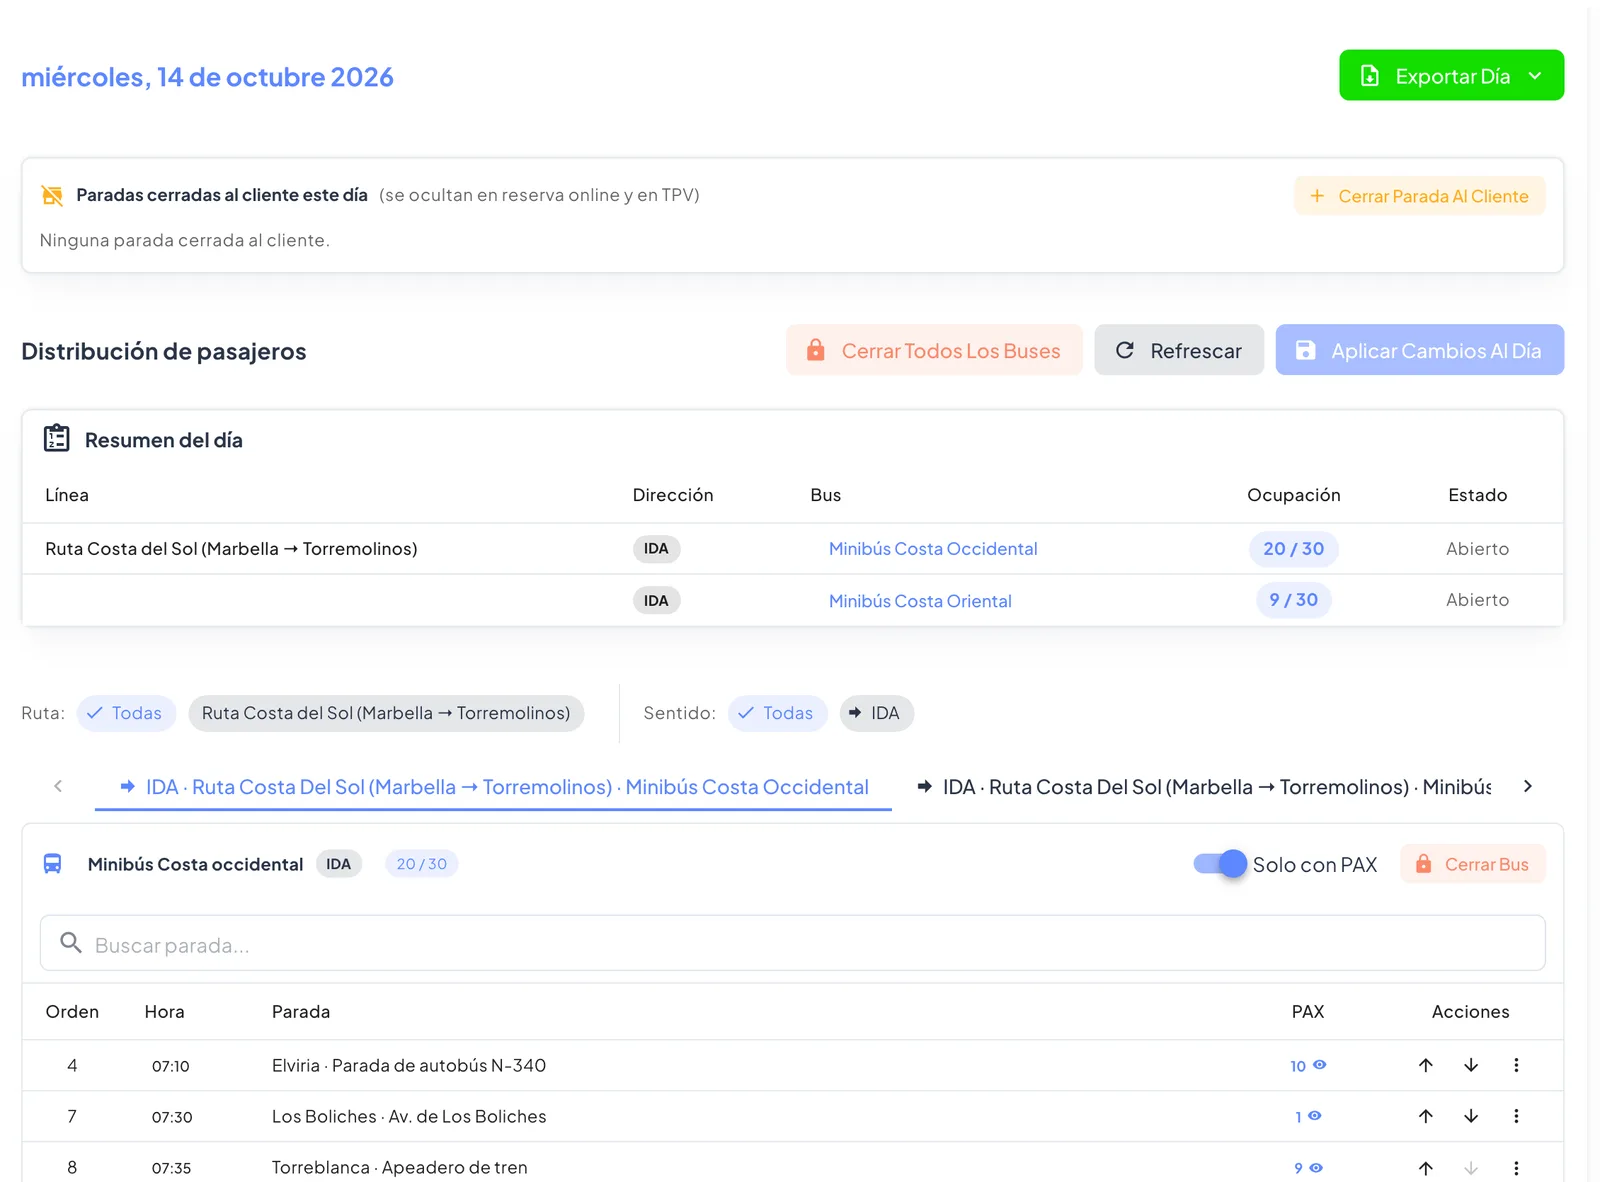1600x1182 pixels.
Task: Toggle the Solo con PAX switch
Action: point(1220,864)
